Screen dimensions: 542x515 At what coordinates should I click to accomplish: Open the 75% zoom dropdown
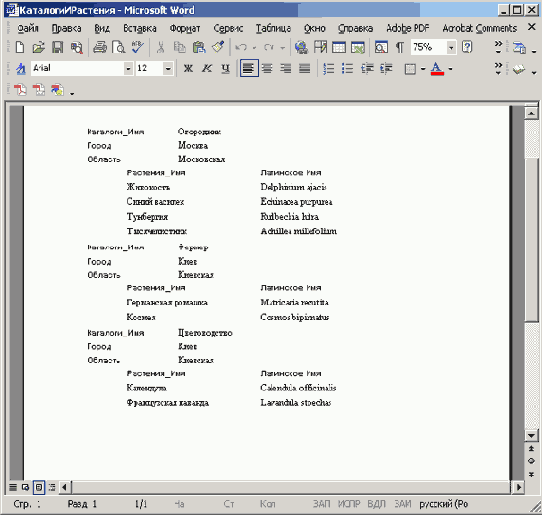tap(451, 47)
